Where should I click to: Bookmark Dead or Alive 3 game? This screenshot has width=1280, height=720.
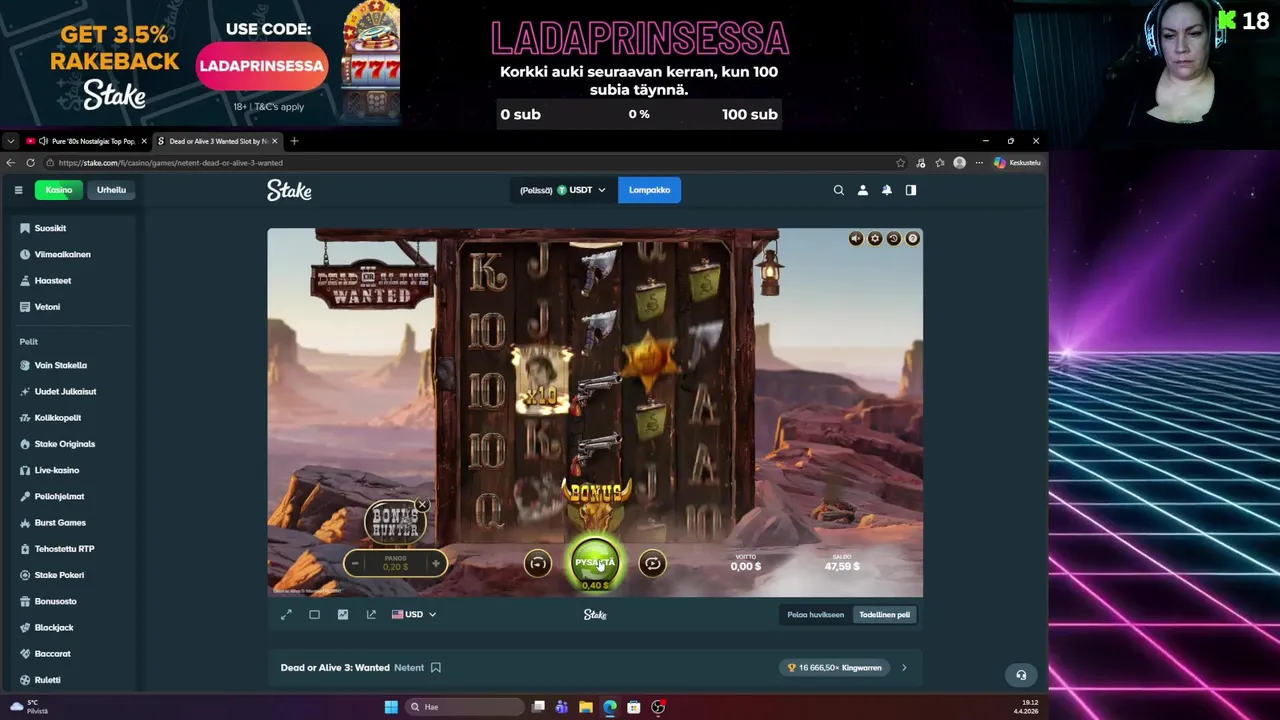tap(436, 667)
